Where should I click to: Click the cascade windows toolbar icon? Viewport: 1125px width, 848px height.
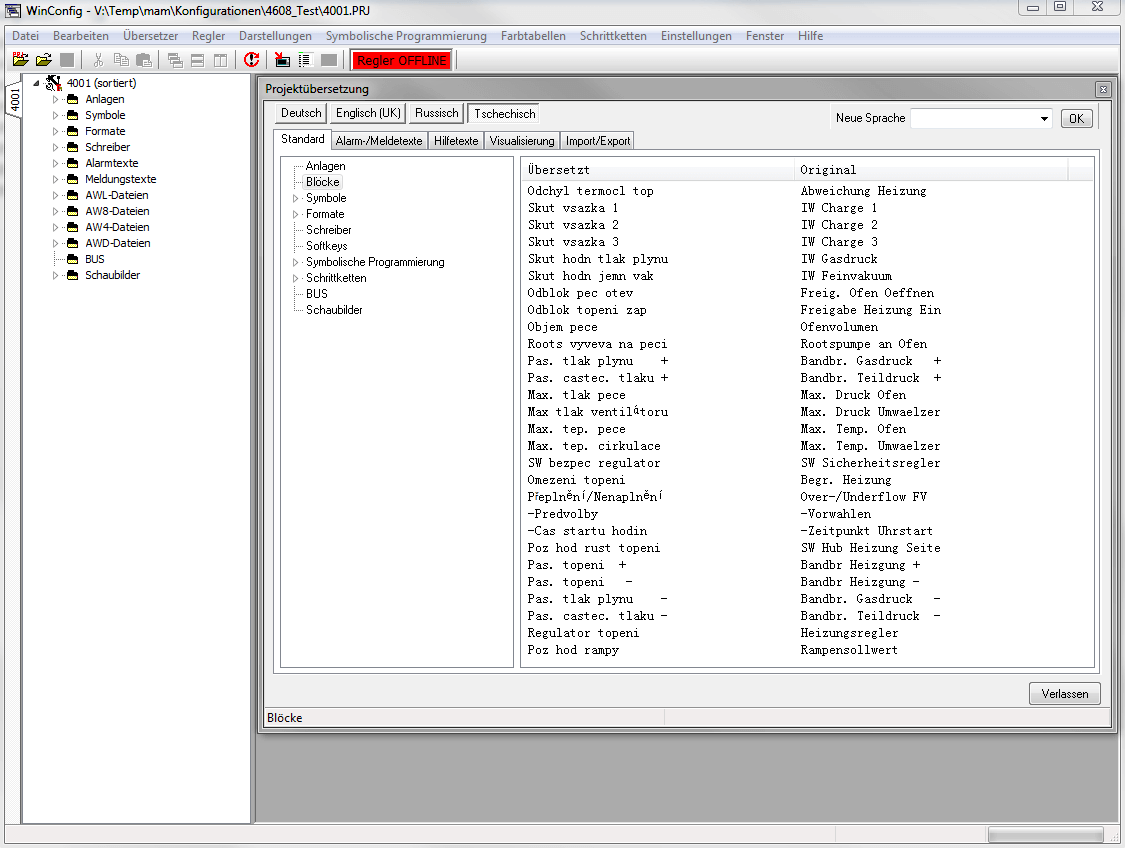click(175, 60)
